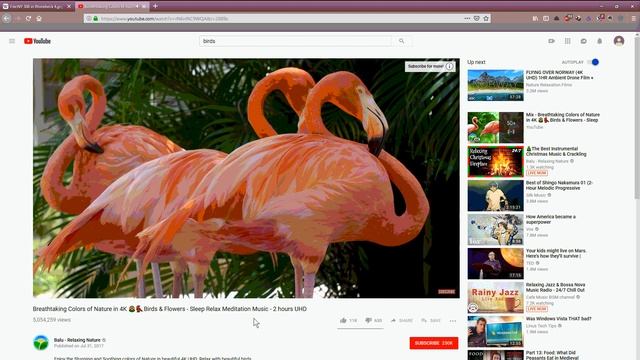Bookmark this page with the star icon
This screenshot has width=640, height=360.
486,18
